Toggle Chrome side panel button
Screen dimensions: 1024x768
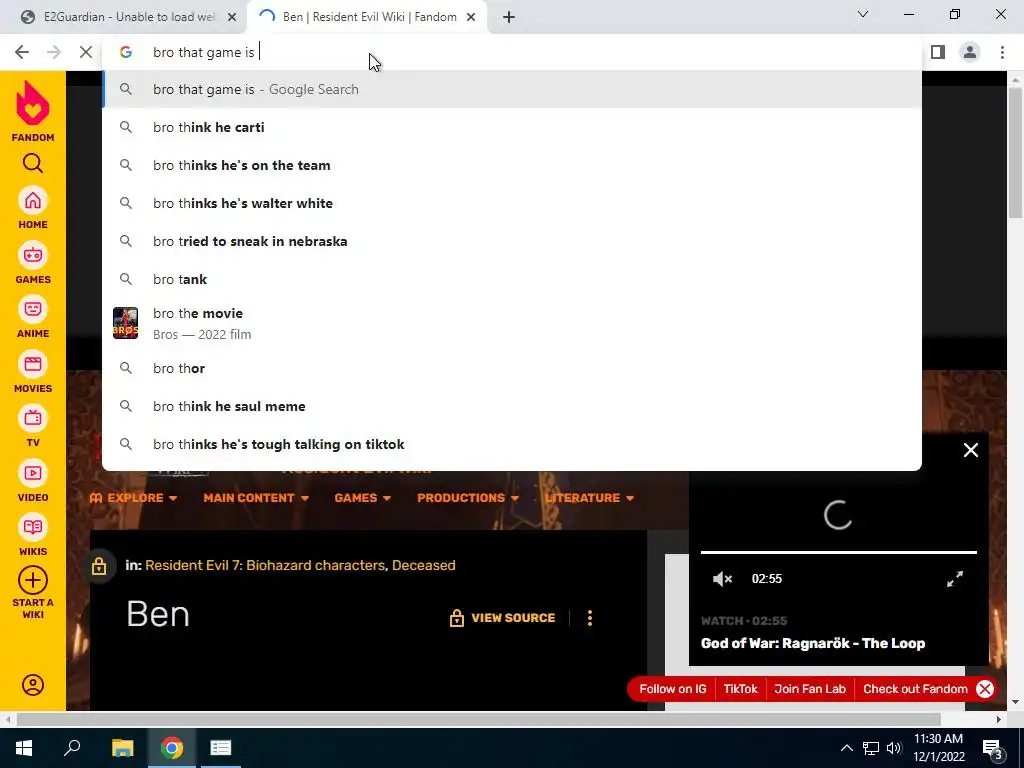(x=938, y=52)
